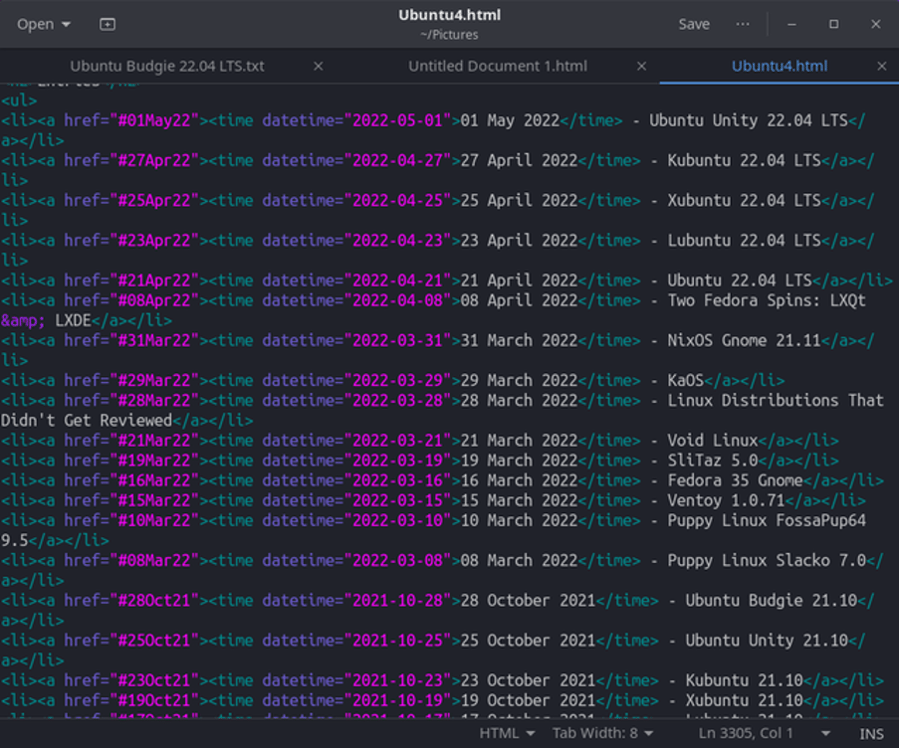900x748 pixels.
Task: Click the text "Ubuntu Budgie 21.10"
Action: [x=771, y=600]
